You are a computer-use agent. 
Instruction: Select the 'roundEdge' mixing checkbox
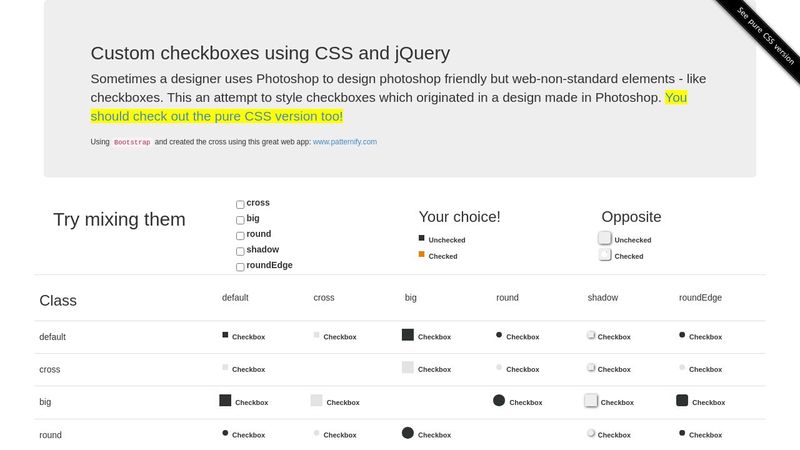click(240, 267)
